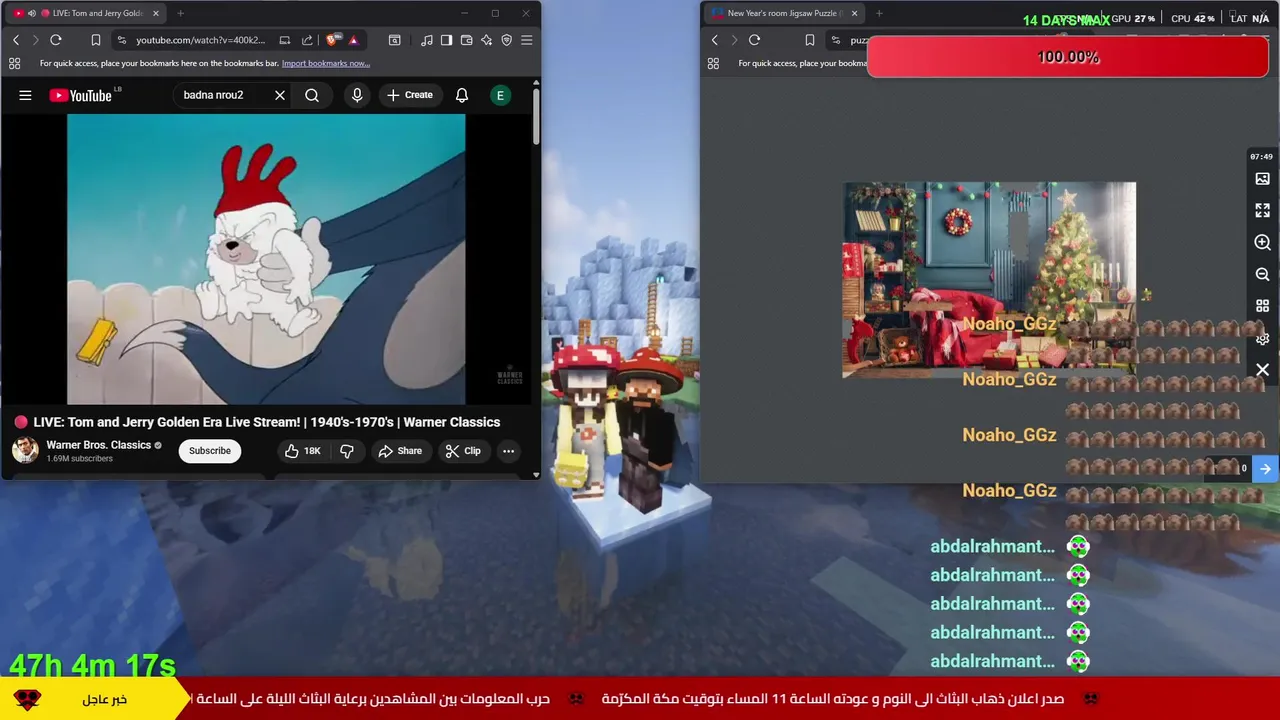Open a new tab in YouTube window
The width and height of the screenshot is (1280, 720).
tap(180, 13)
